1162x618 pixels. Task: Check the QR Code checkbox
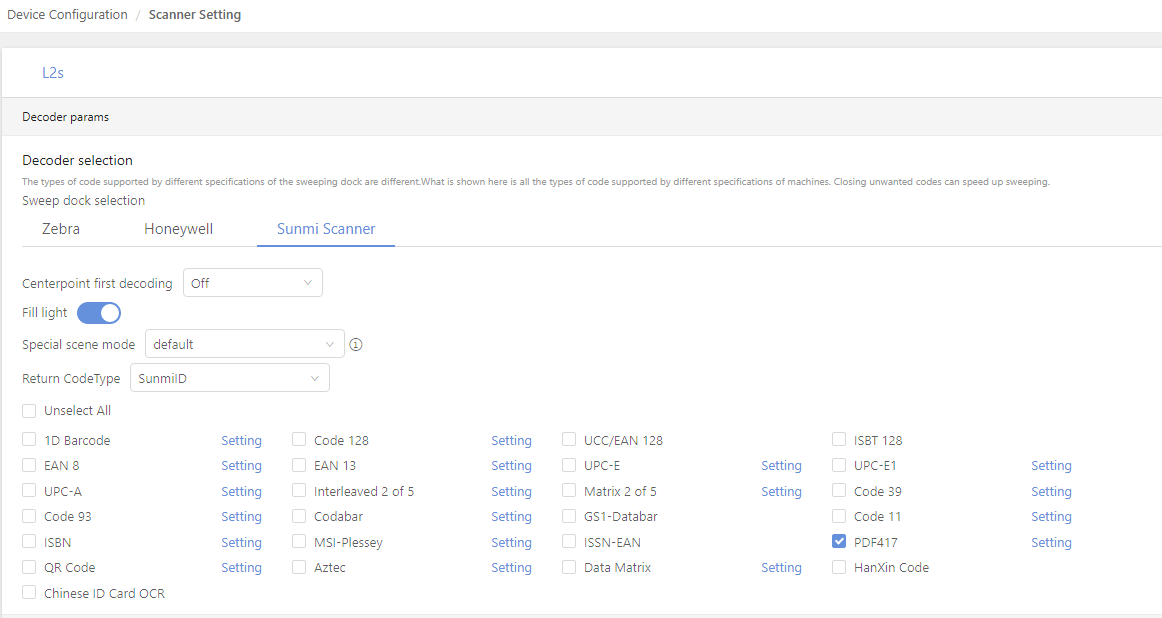(x=29, y=567)
